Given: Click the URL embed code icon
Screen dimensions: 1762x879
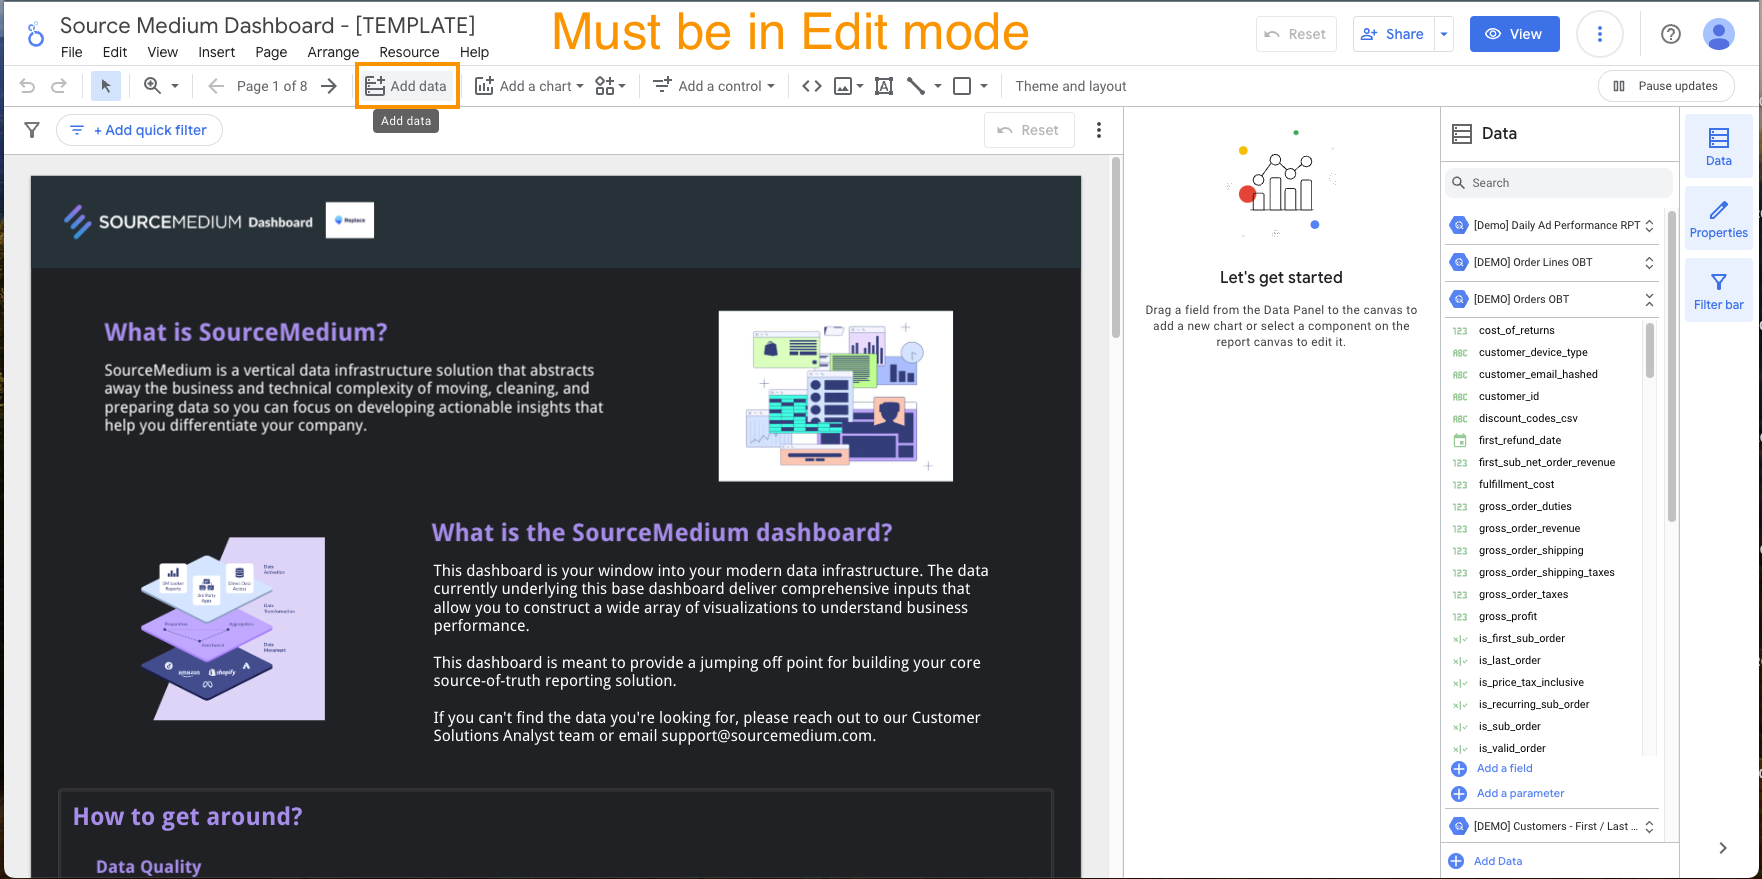Looking at the screenshot, I should click(812, 86).
